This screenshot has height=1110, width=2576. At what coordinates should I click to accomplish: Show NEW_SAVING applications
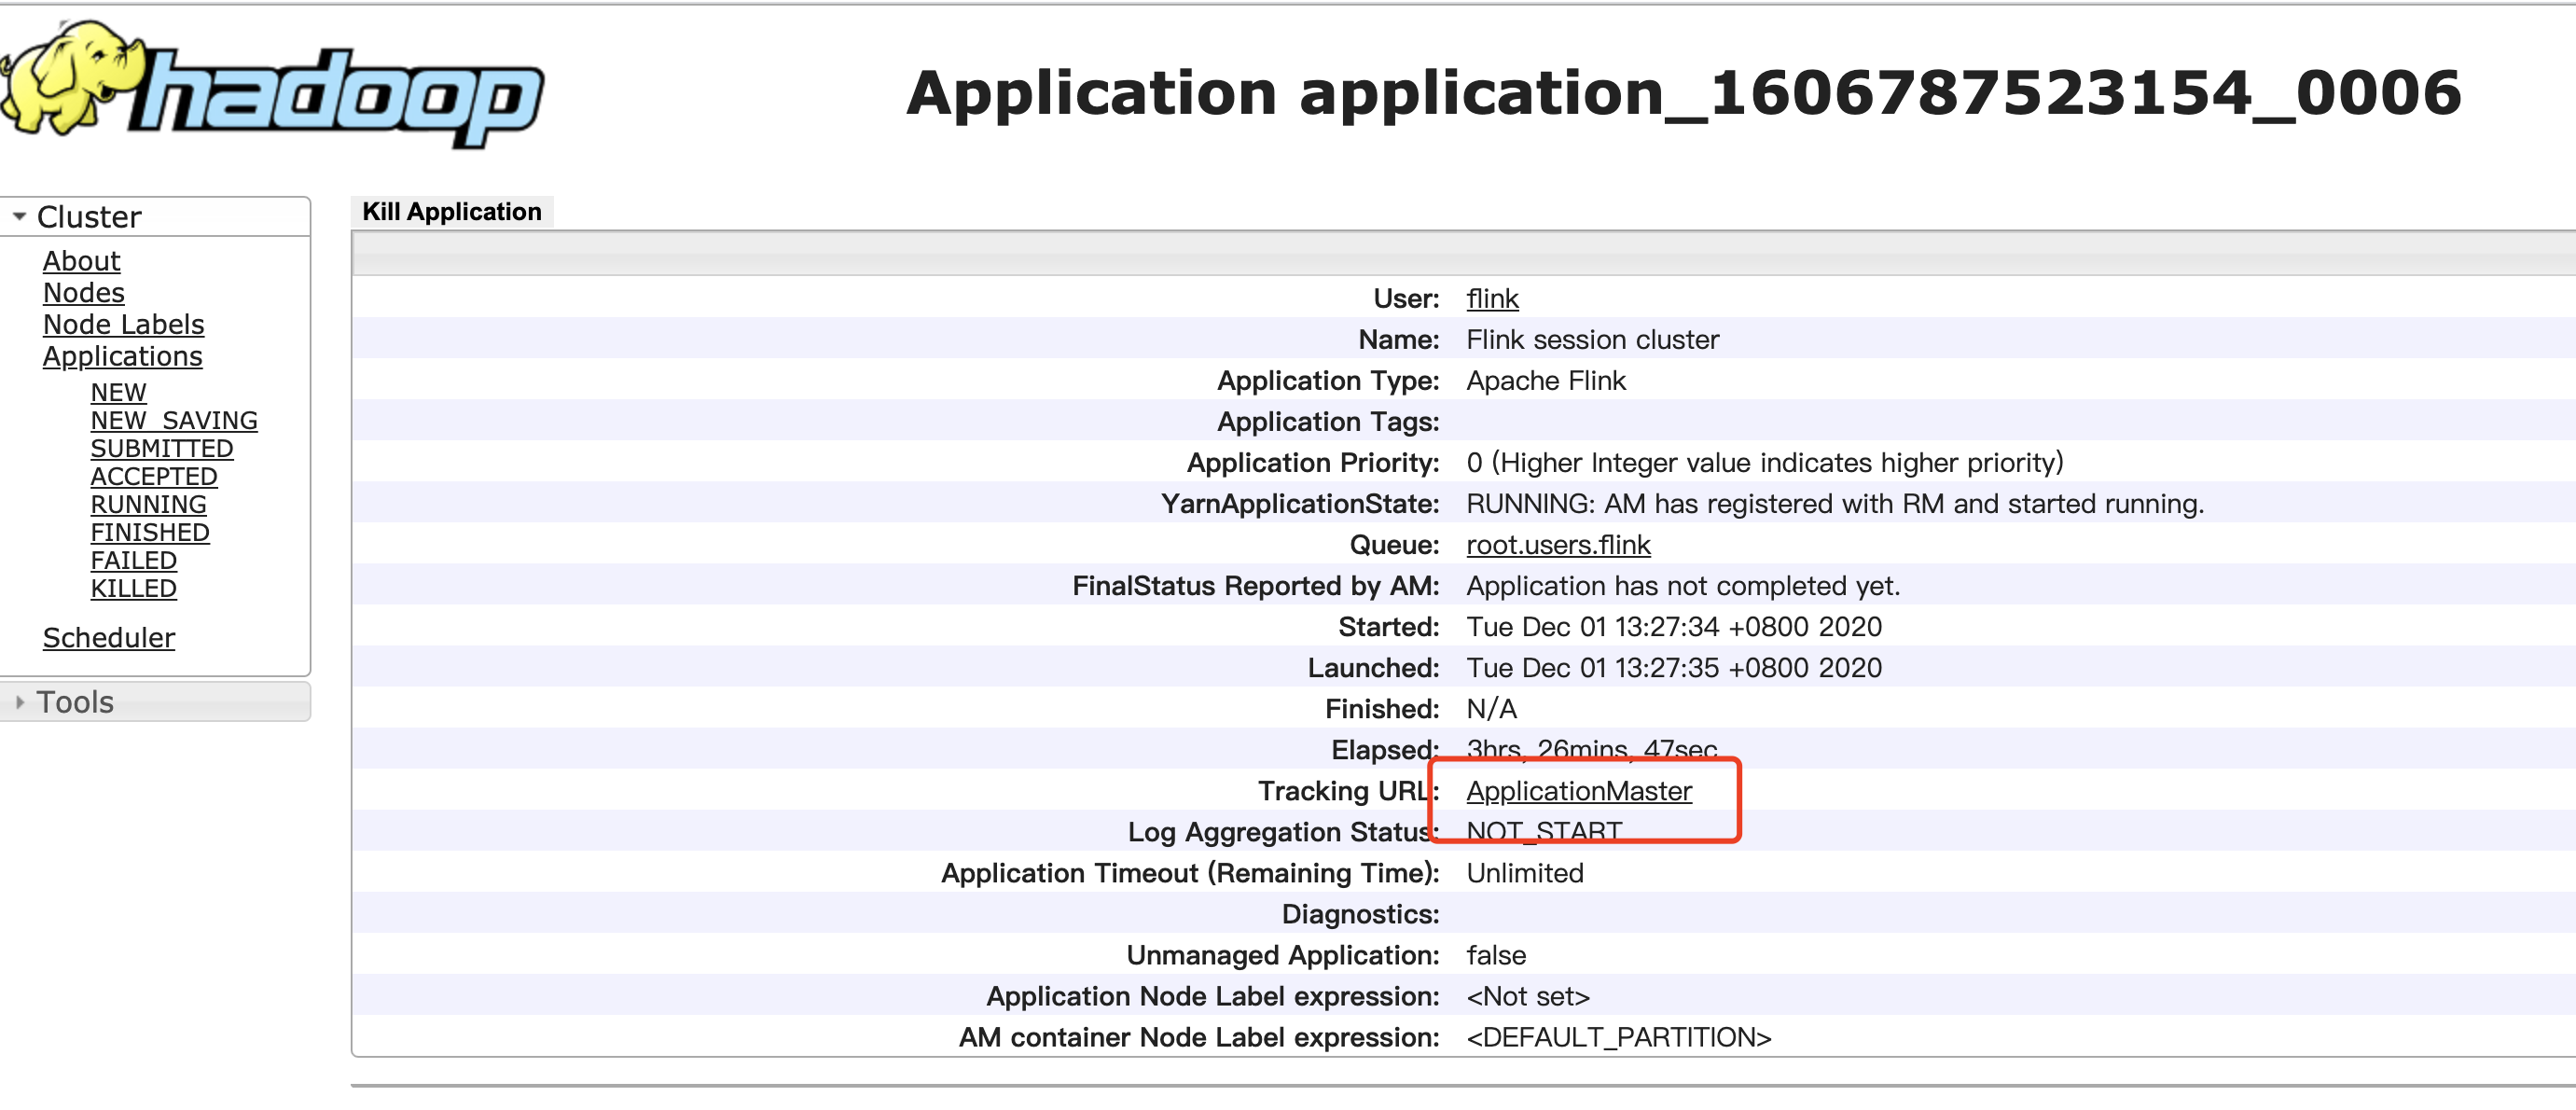[174, 421]
